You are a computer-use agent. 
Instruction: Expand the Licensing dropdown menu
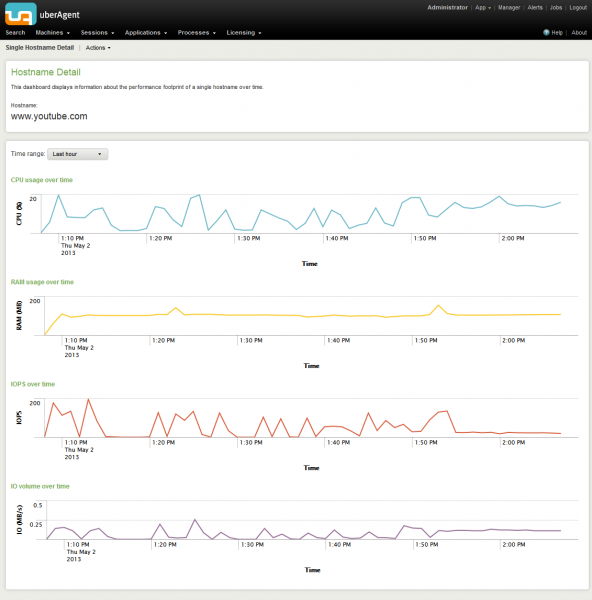pos(244,33)
